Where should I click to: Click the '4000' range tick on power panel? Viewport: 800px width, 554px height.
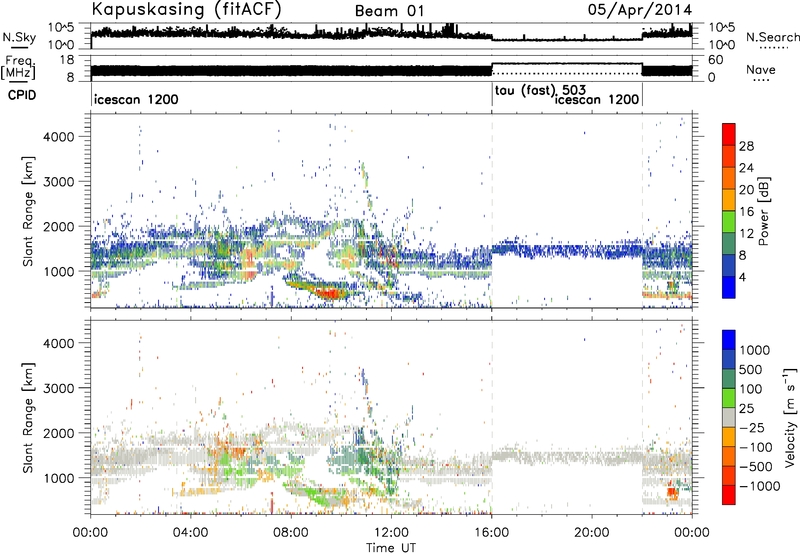(x=58, y=137)
